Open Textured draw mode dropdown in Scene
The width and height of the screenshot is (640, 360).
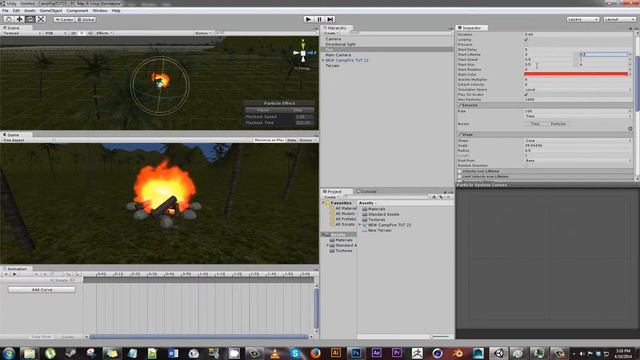21,33
